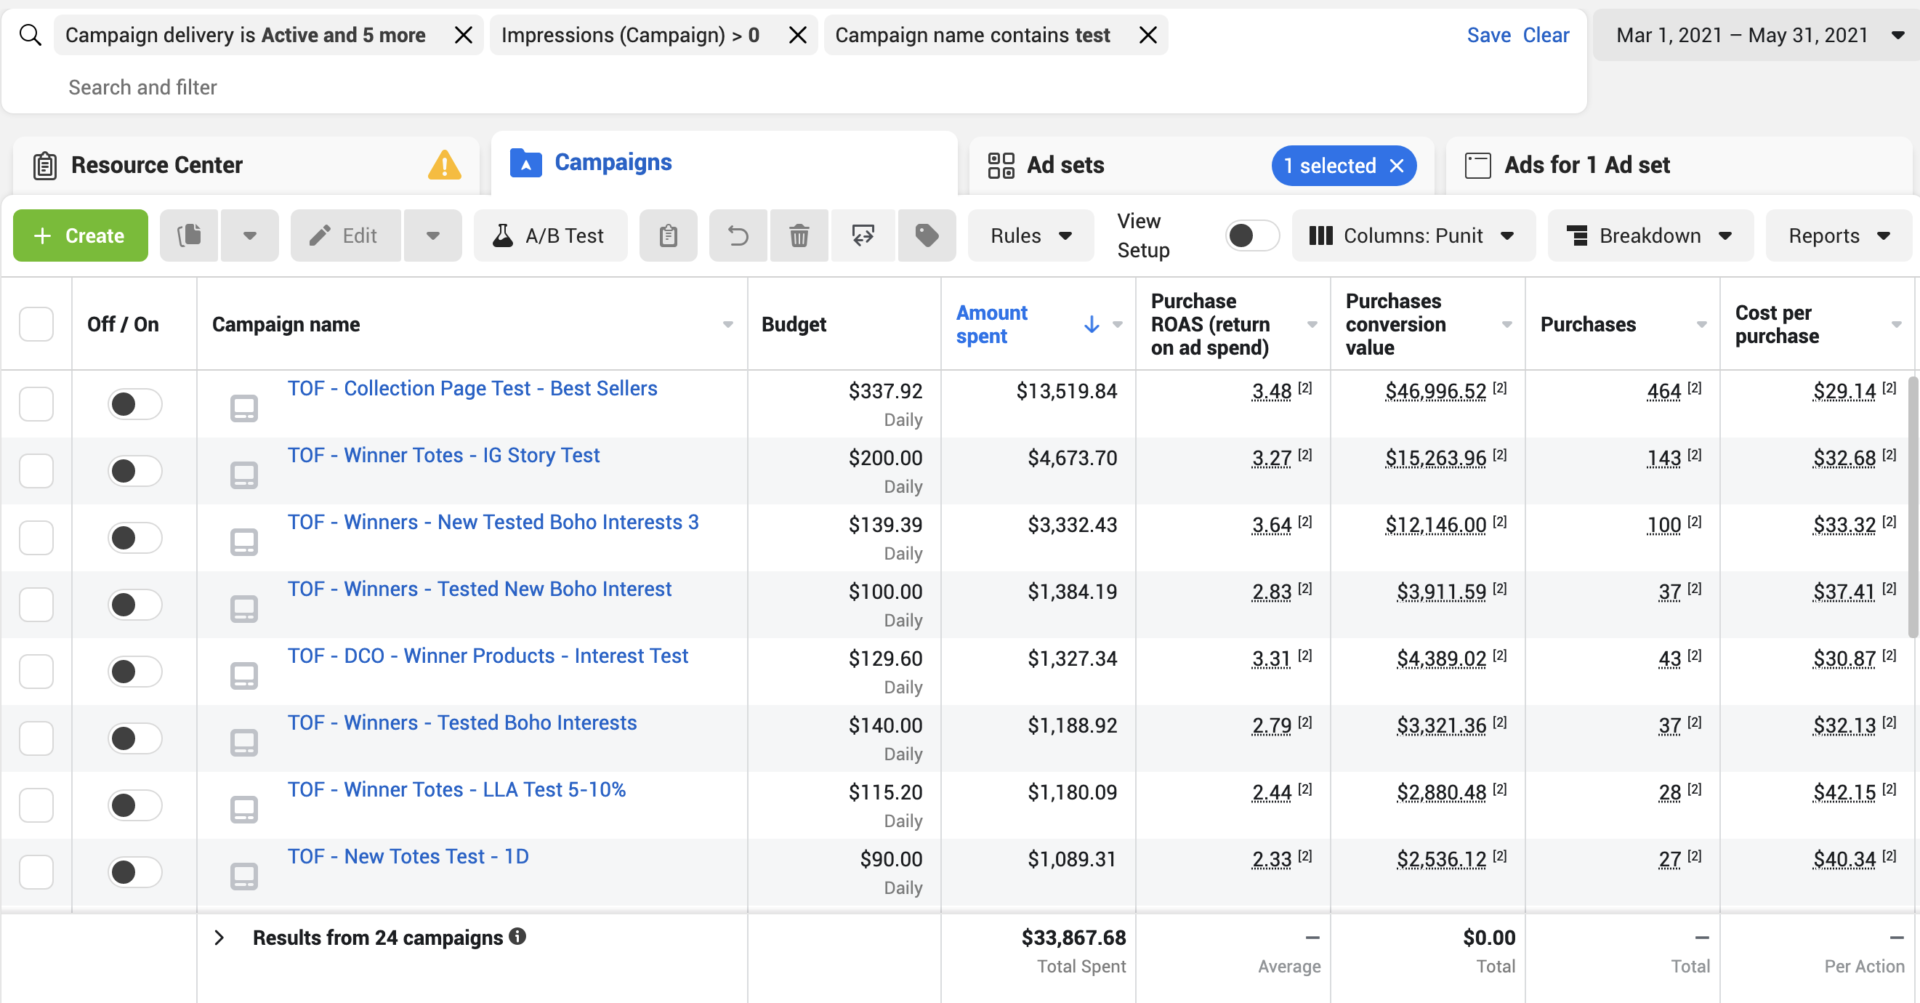Open the Breakdown dropdown
This screenshot has height=1003, width=1920.
tap(1650, 236)
